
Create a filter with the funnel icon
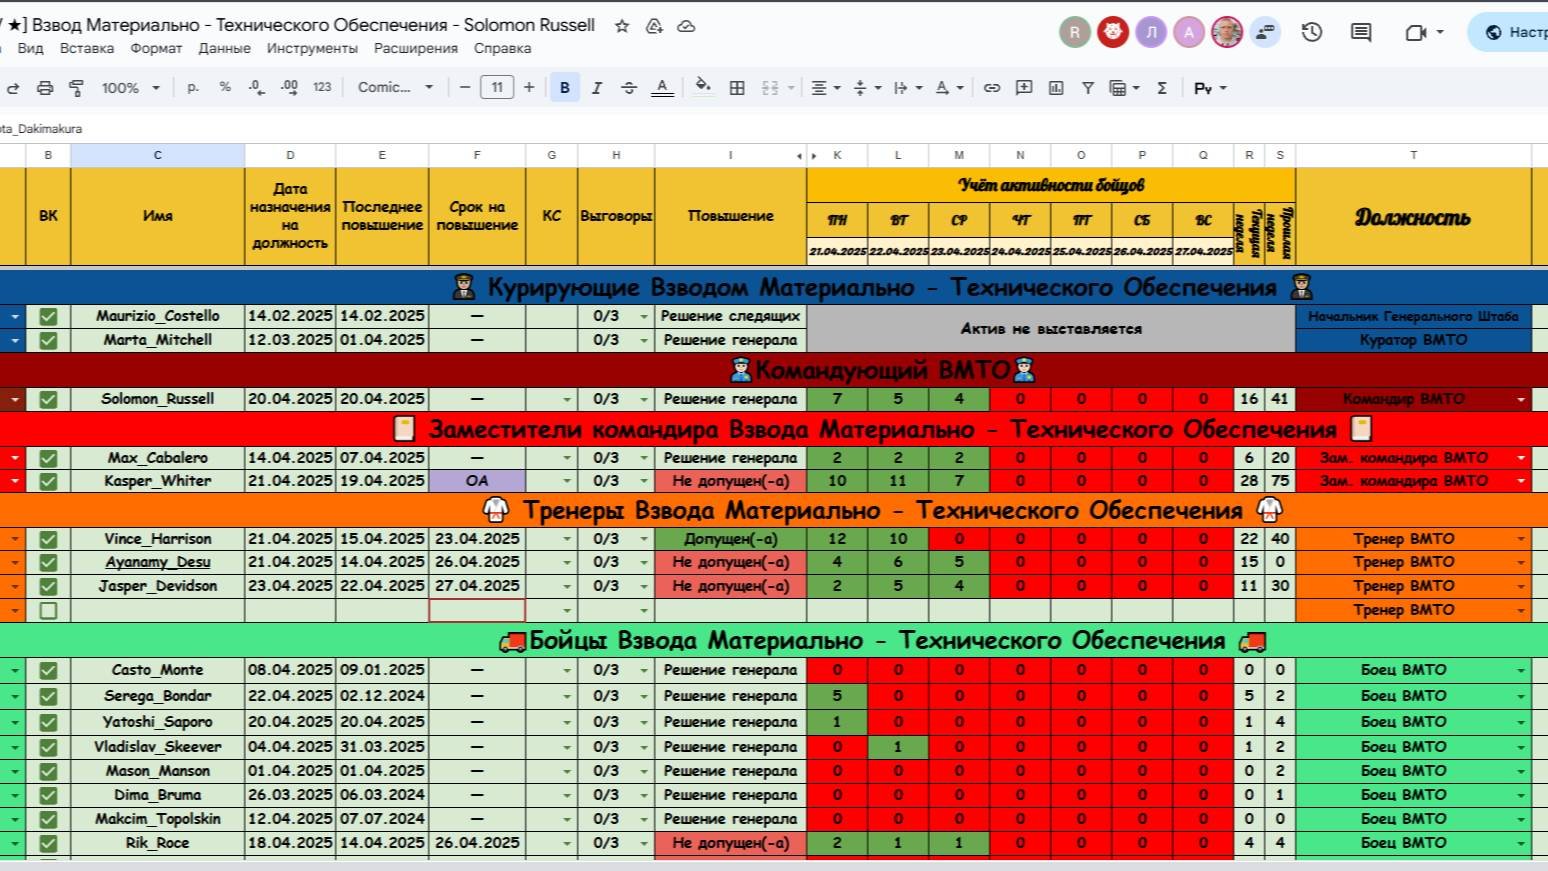[1088, 88]
